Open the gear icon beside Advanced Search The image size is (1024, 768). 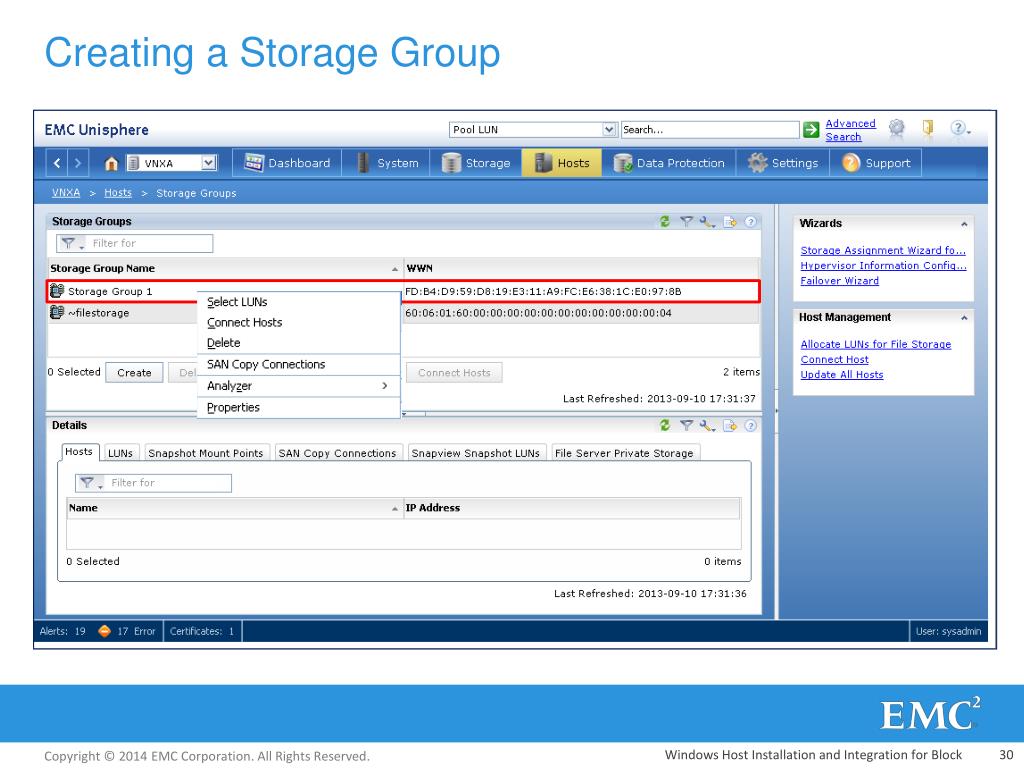point(897,128)
